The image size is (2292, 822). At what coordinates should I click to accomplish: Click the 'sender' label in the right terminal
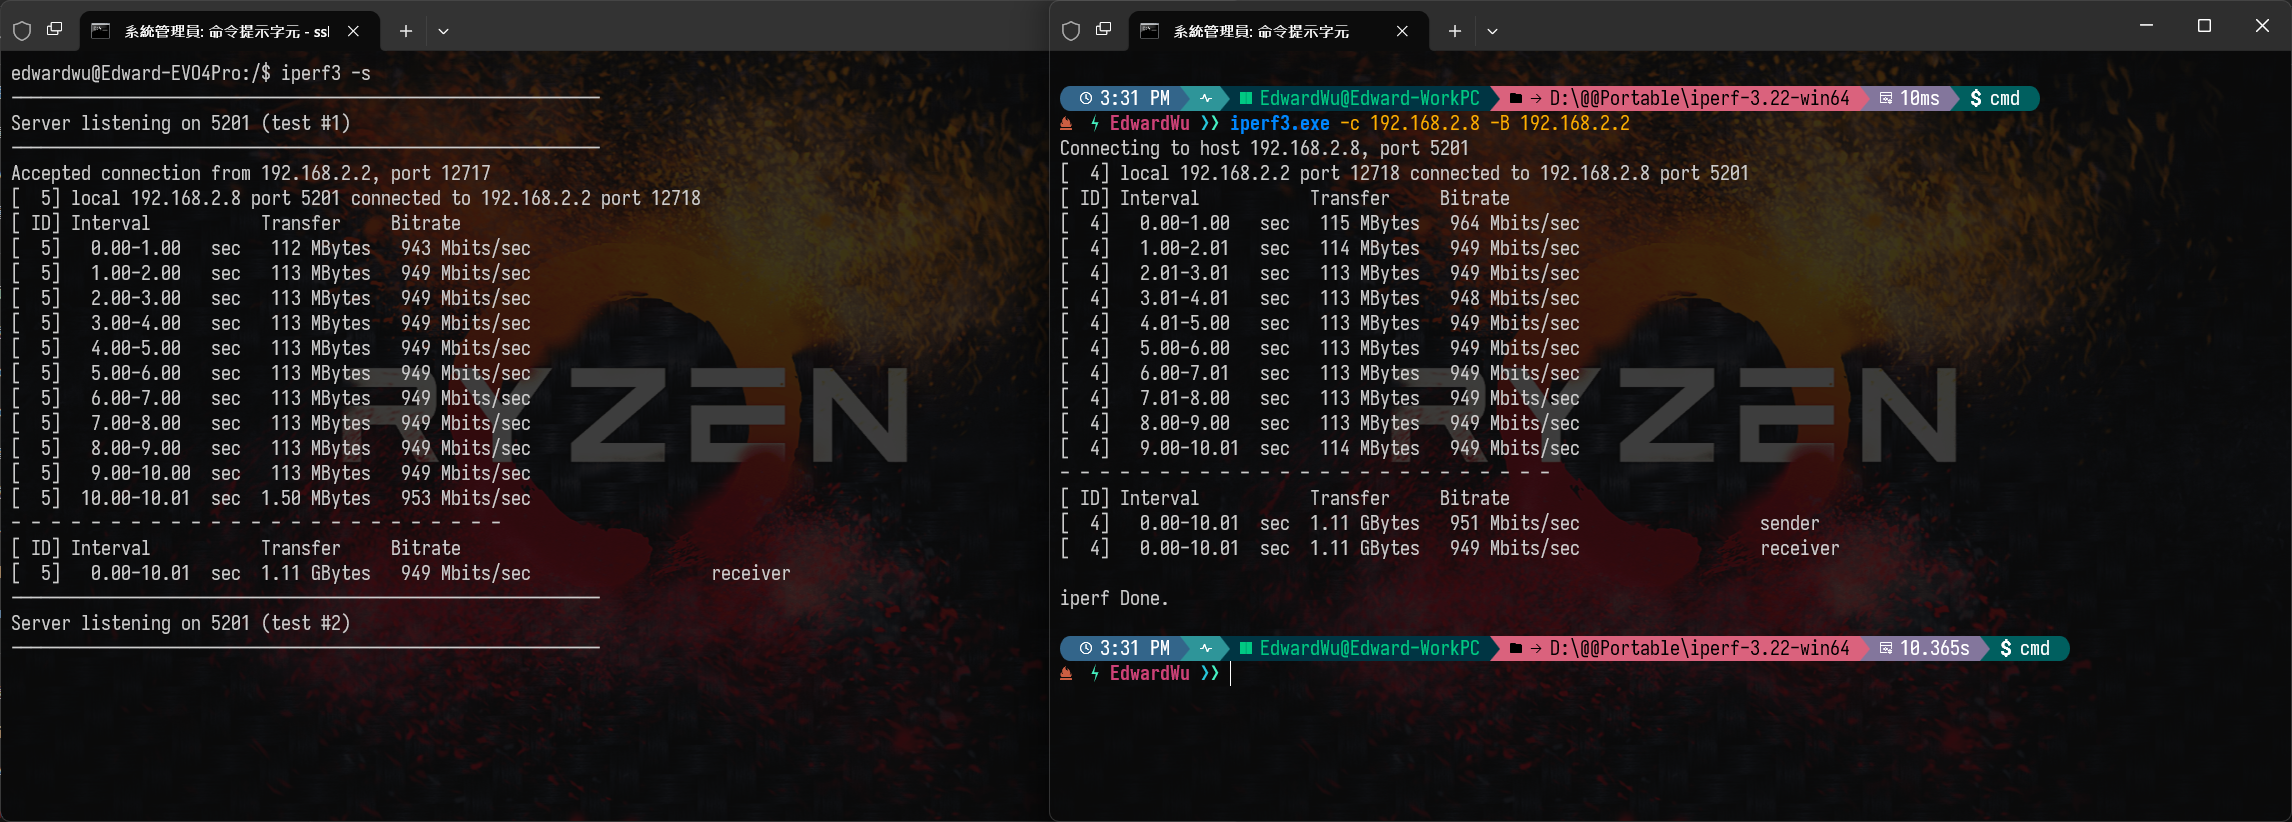click(x=1790, y=523)
